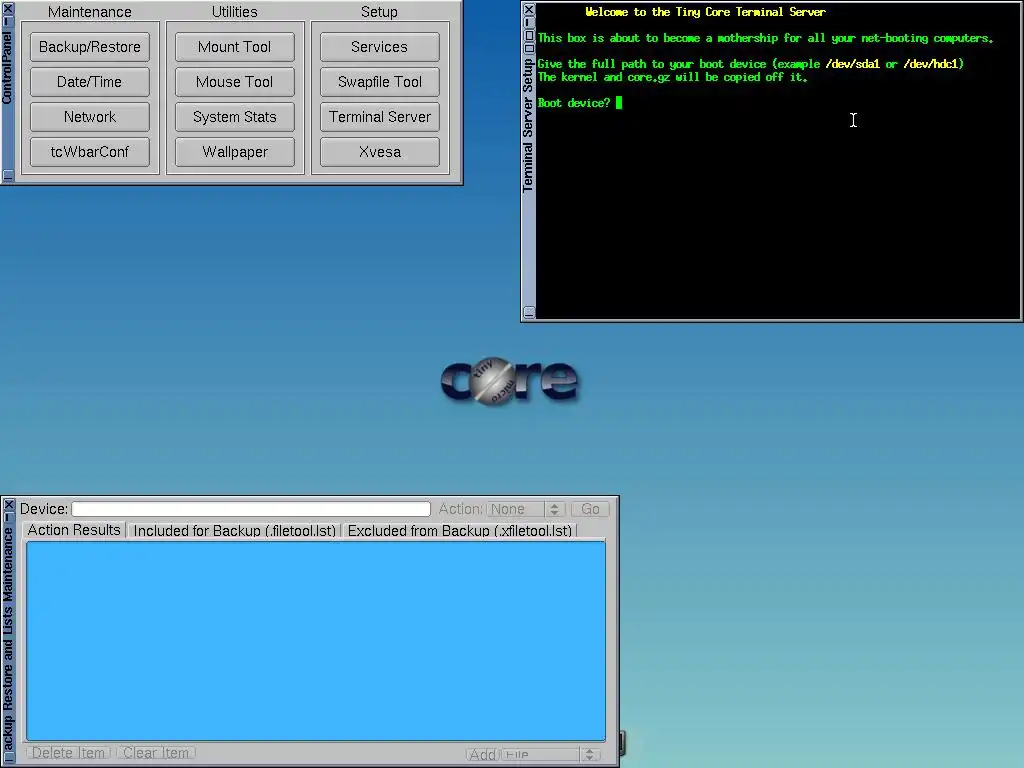Viewport: 1024px width, 768px height.
Task: Click the Welcome to Tiny Core Terminal Server line
Action: coord(705,12)
